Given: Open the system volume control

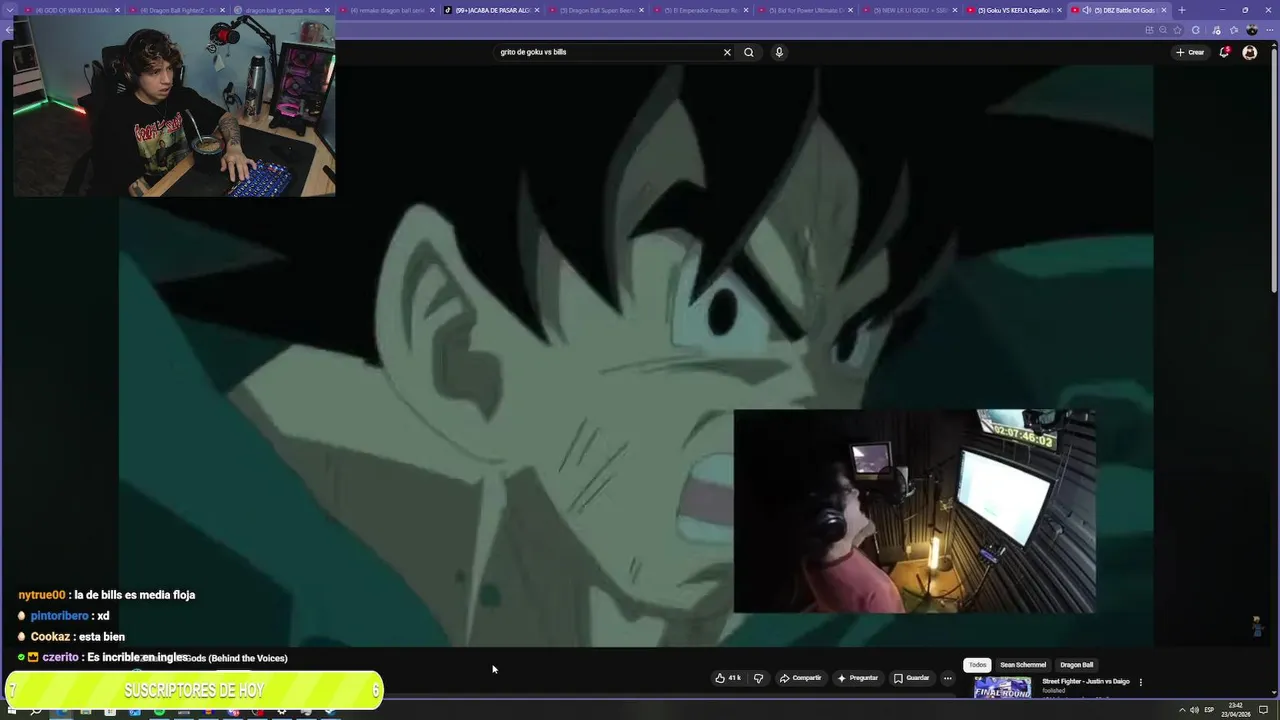Looking at the screenshot, I should (1194, 710).
